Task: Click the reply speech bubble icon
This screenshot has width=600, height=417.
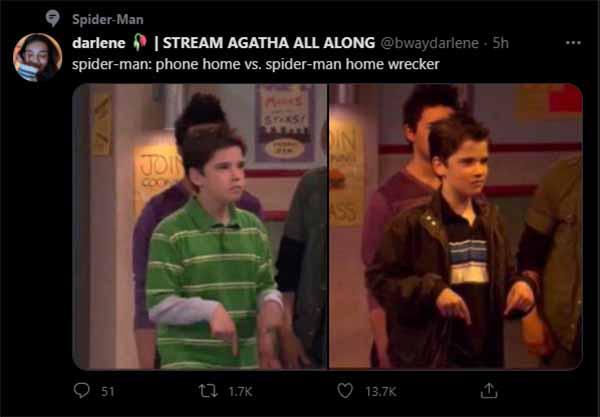Action: pos(82,391)
